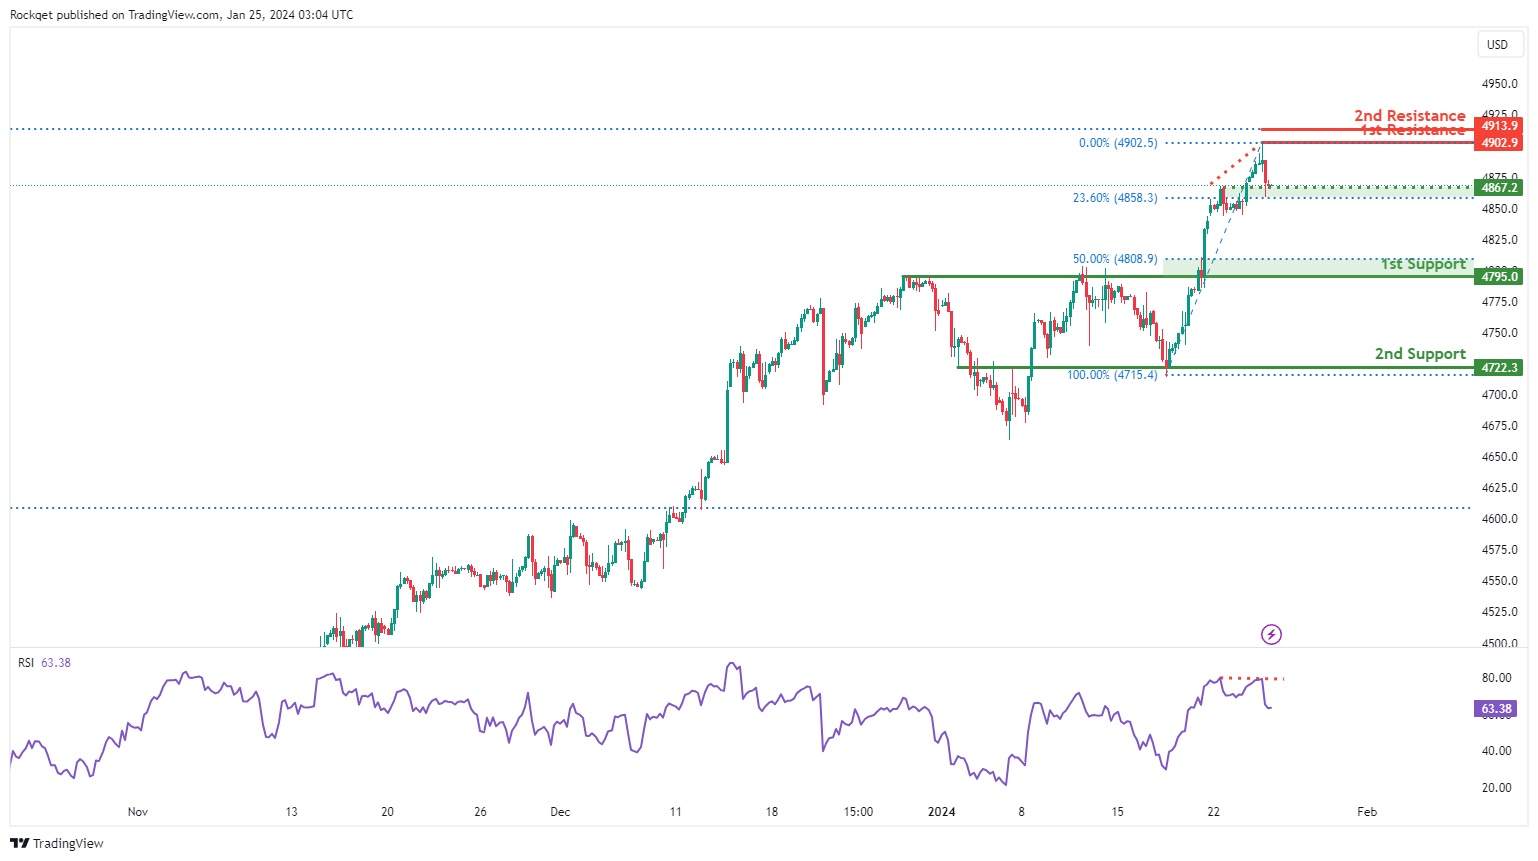Screen dimensions: 1538x861
Task: Select the "1st Support" annotation text
Action: tap(1424, 264)
